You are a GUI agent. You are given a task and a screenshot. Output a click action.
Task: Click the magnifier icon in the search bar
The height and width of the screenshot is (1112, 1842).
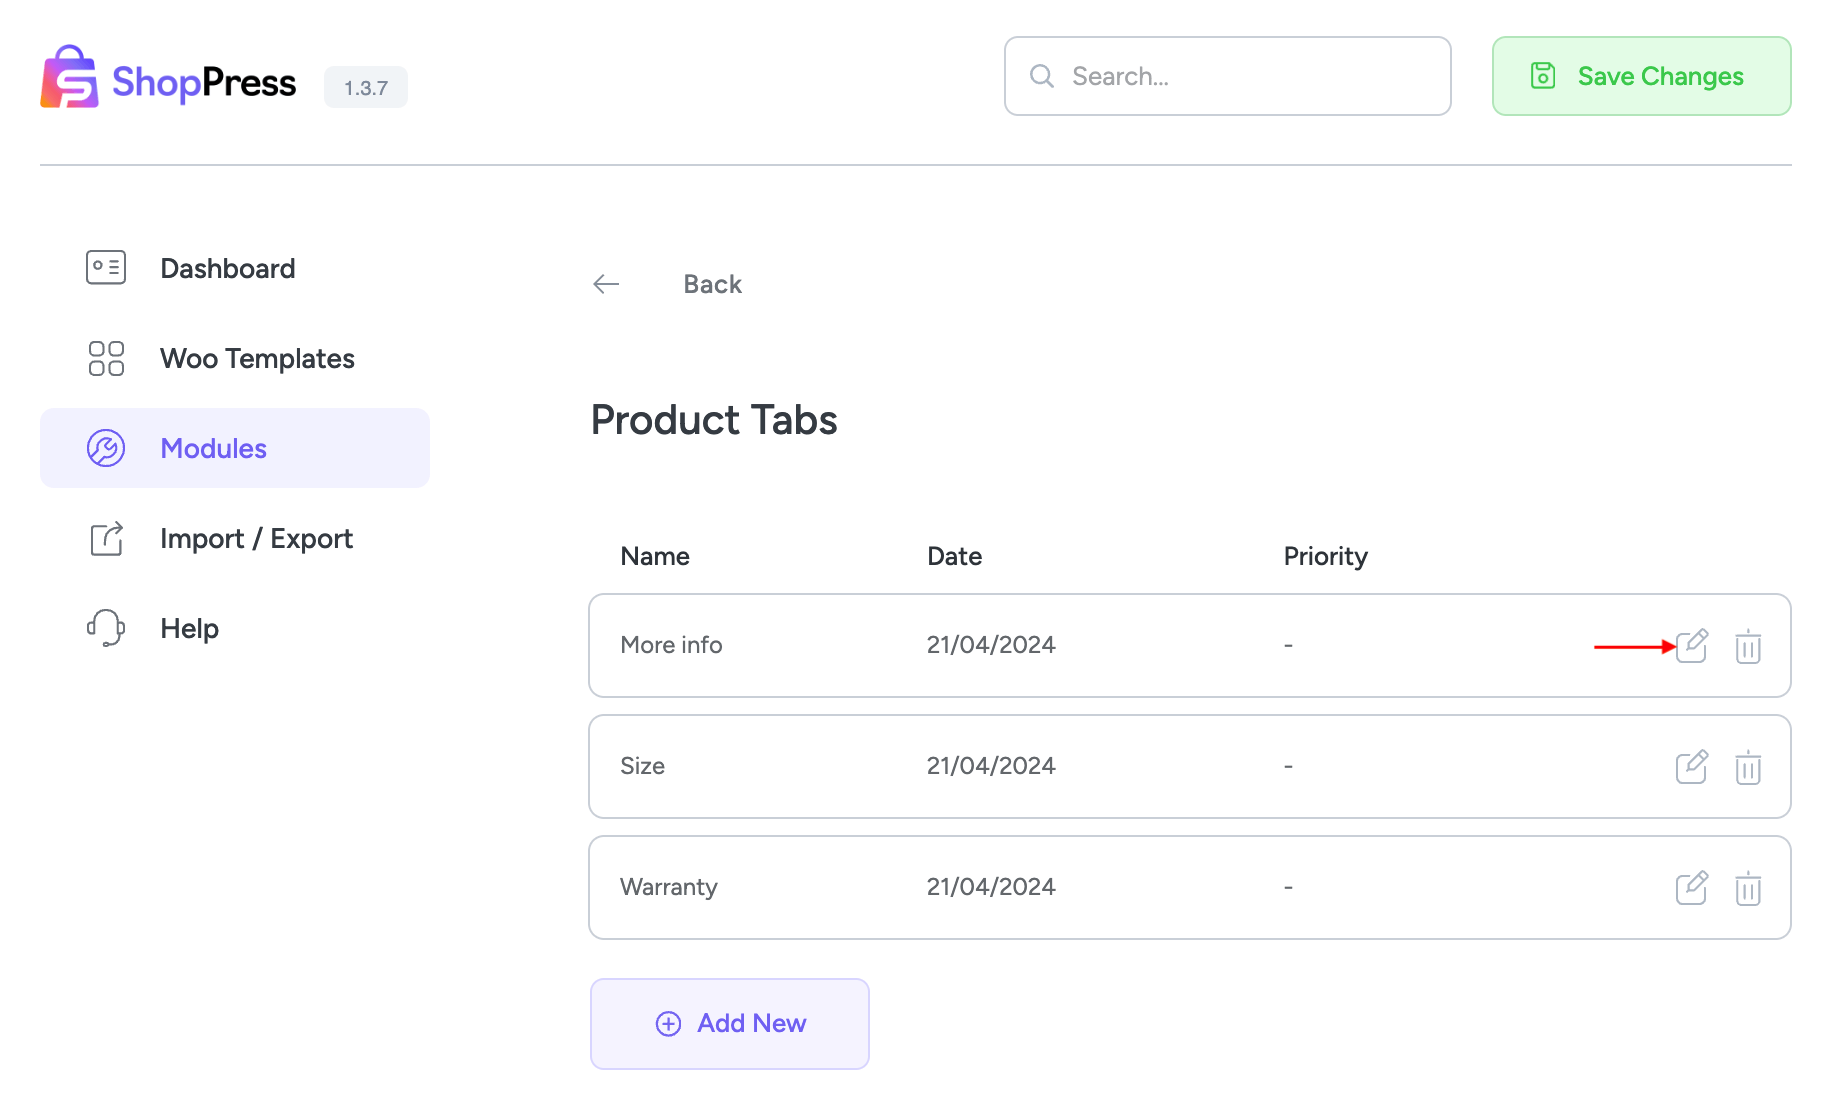1042,75
